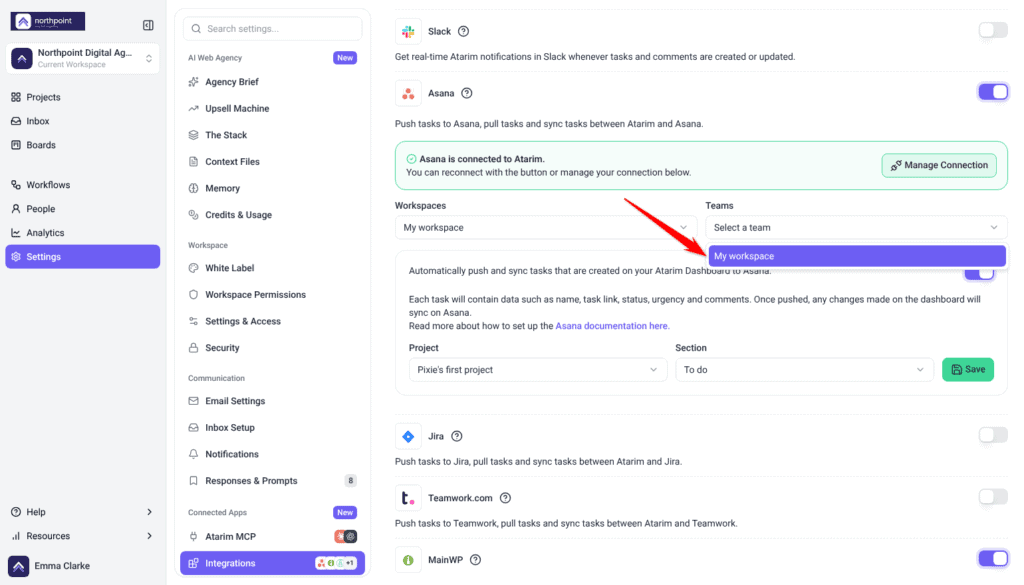The image size is (1024, 585).
Task: Select Settings in the sidebar
Action: pyautogui.click(x=82, y=257)
